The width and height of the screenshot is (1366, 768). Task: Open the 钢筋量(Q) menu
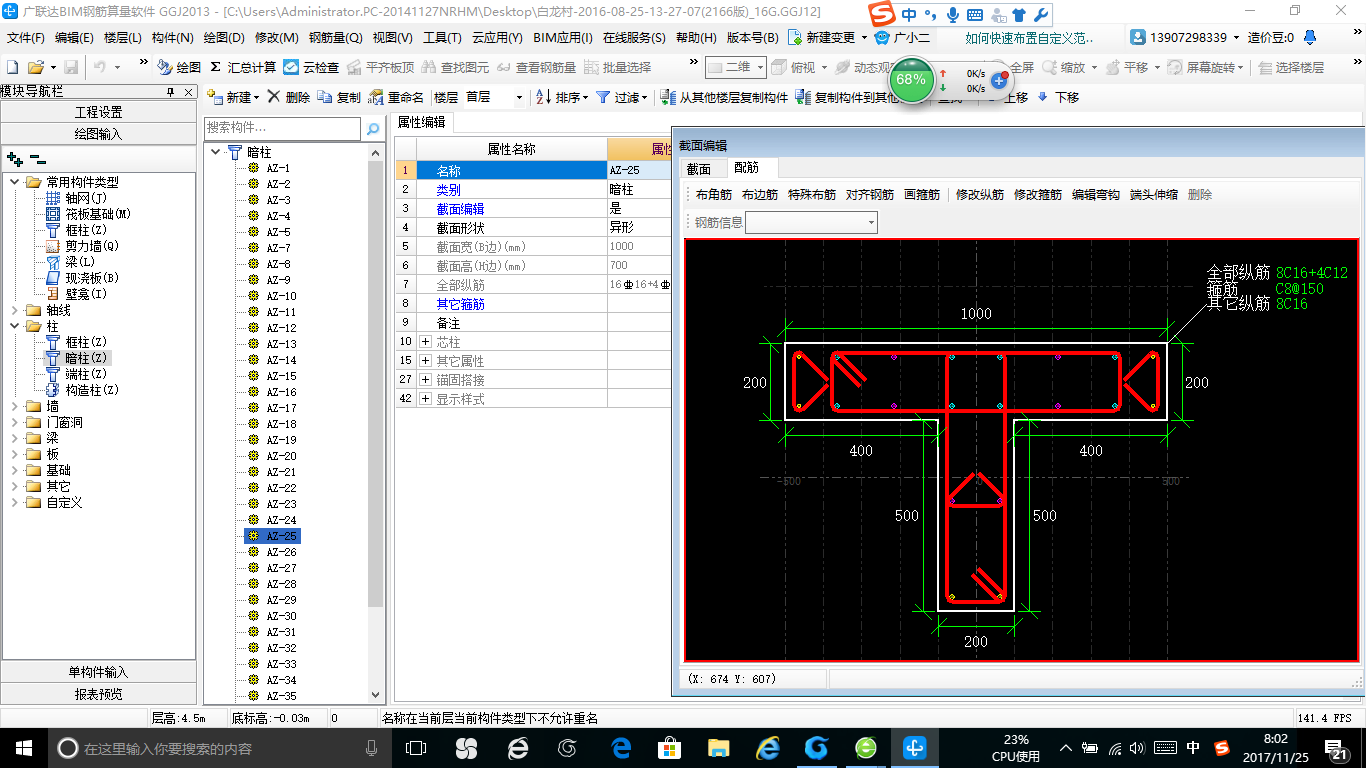tap(335, 38)
